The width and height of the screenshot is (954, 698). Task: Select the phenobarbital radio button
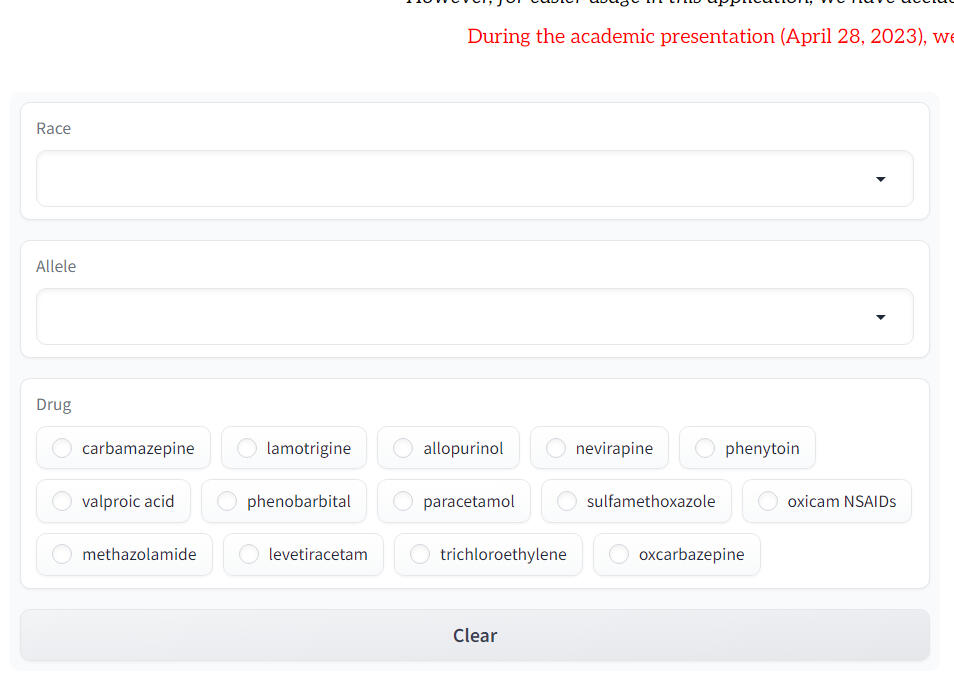point(227,501)
